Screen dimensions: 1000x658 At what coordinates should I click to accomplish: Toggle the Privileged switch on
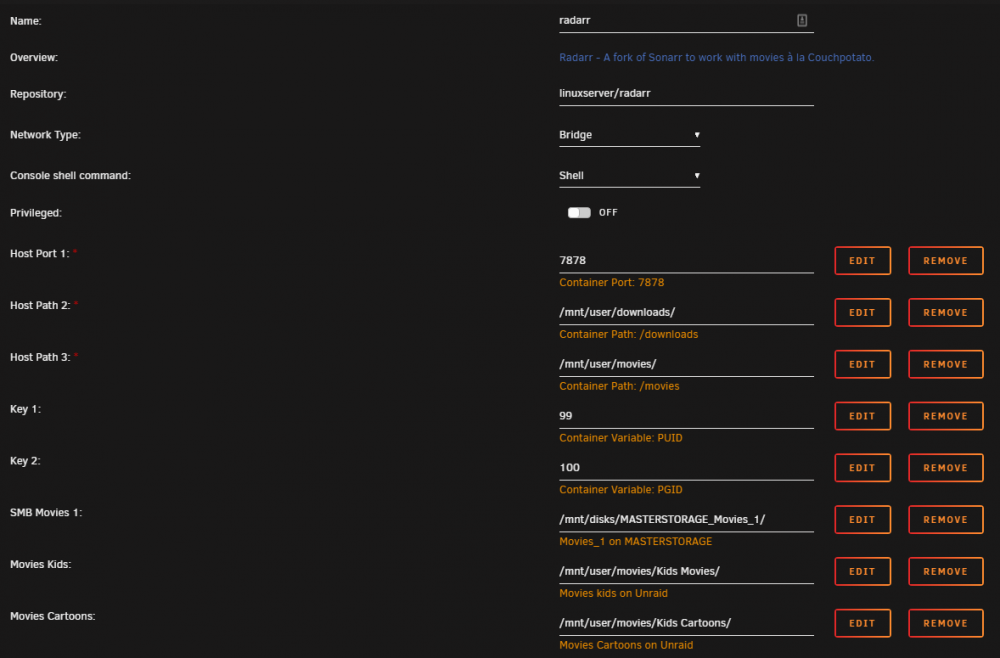pyautogui.click(x=579, y=212)
